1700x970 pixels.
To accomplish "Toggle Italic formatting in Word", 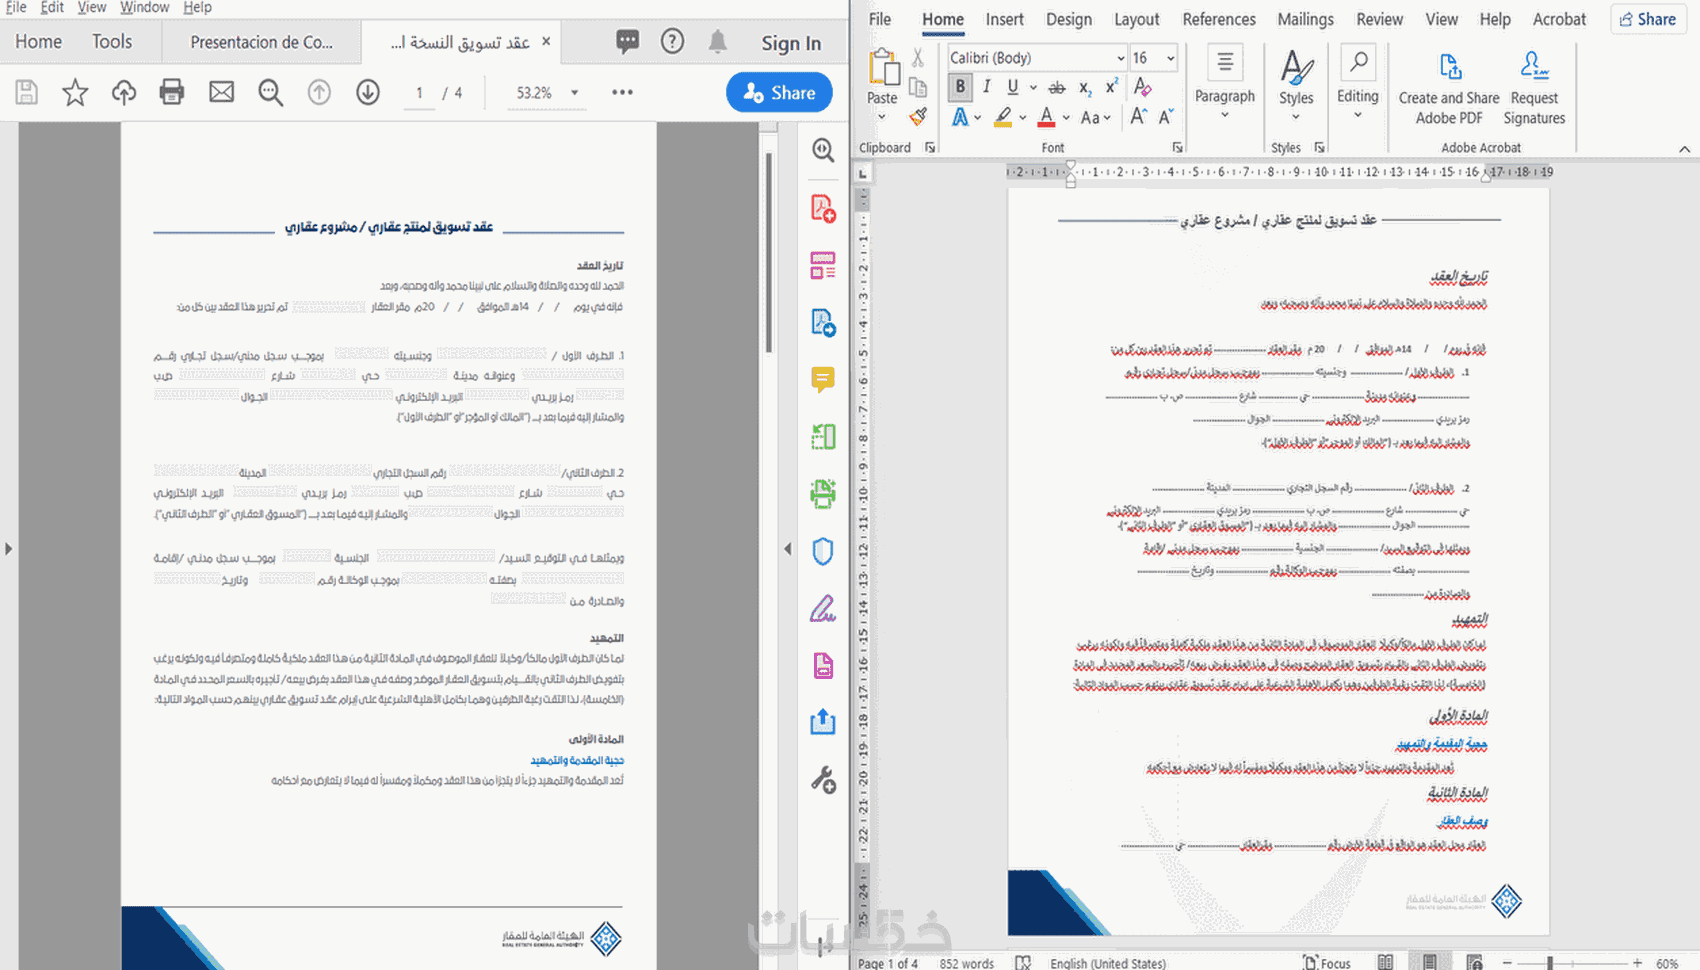I will click(987, 87).
